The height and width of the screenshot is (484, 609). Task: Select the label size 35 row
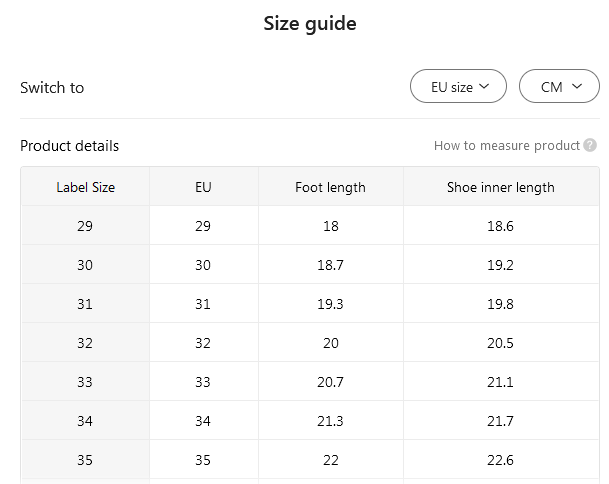point(85,460)
